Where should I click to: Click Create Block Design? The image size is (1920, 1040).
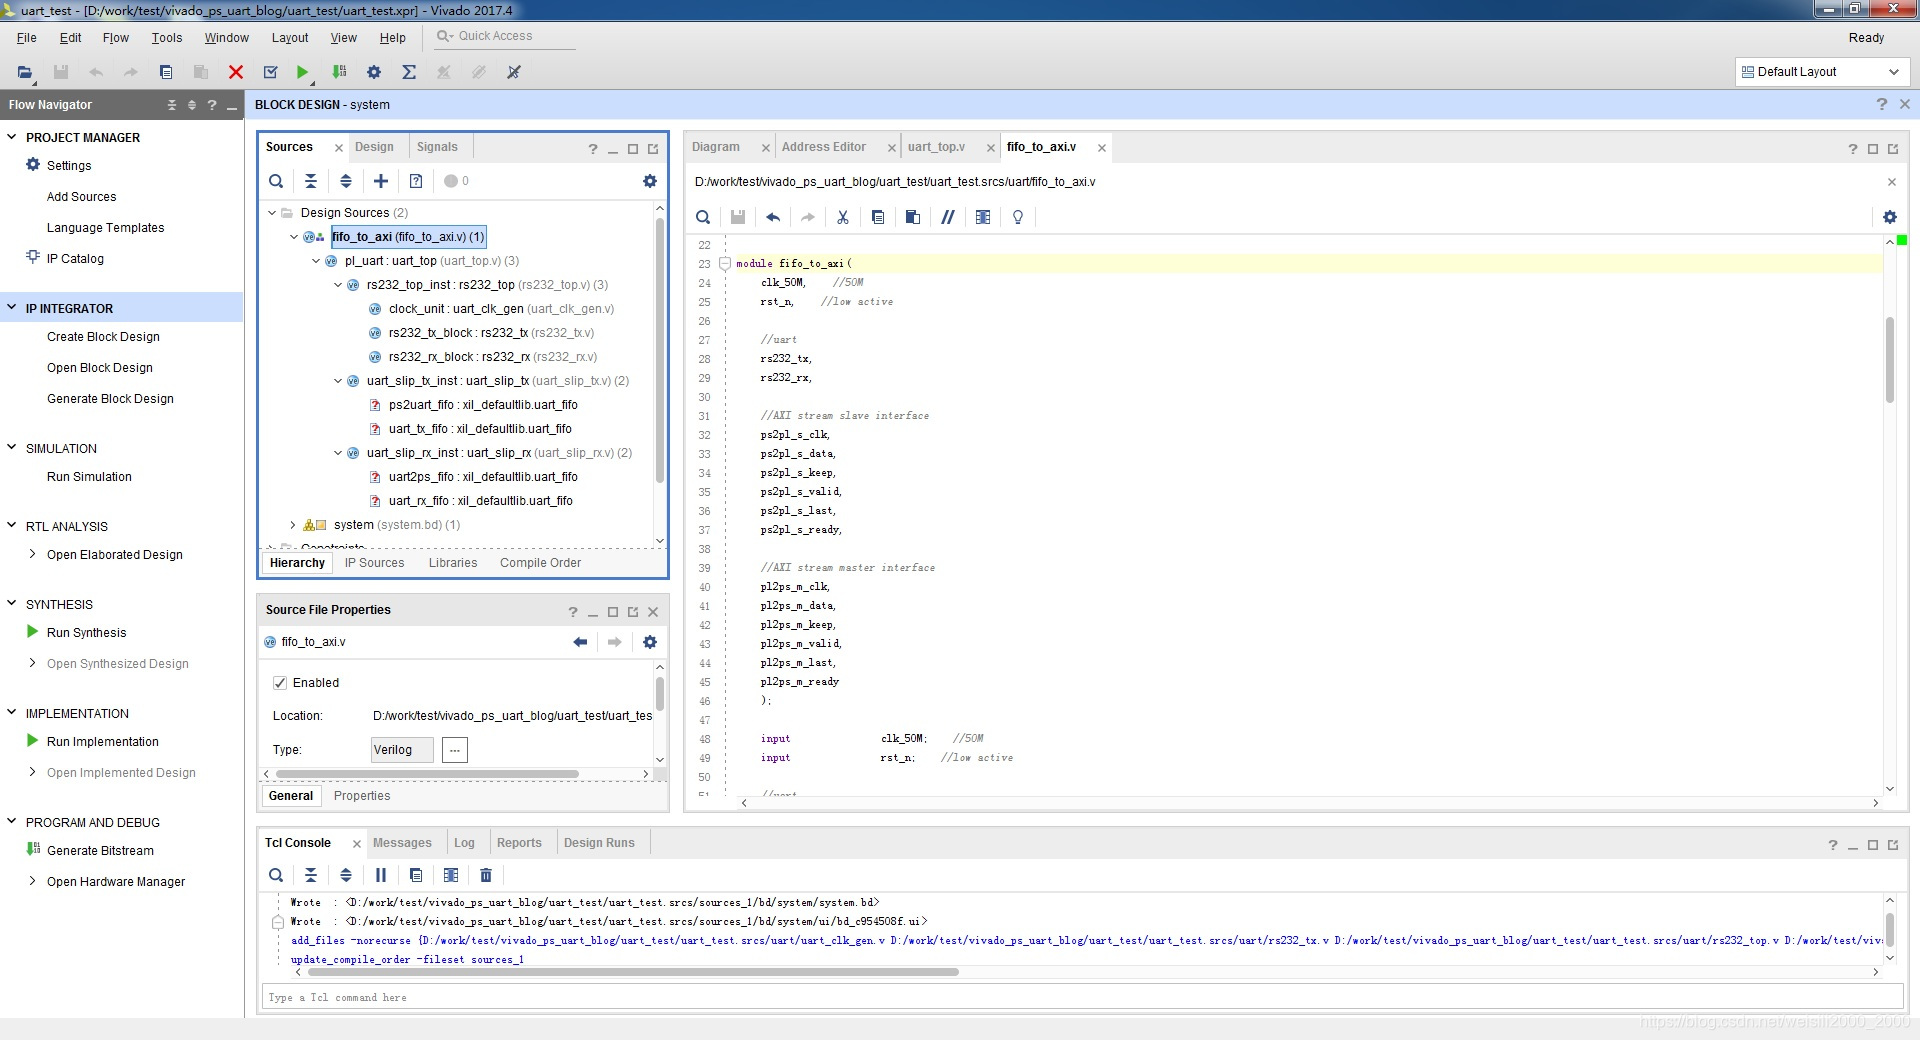click(103, 337)
